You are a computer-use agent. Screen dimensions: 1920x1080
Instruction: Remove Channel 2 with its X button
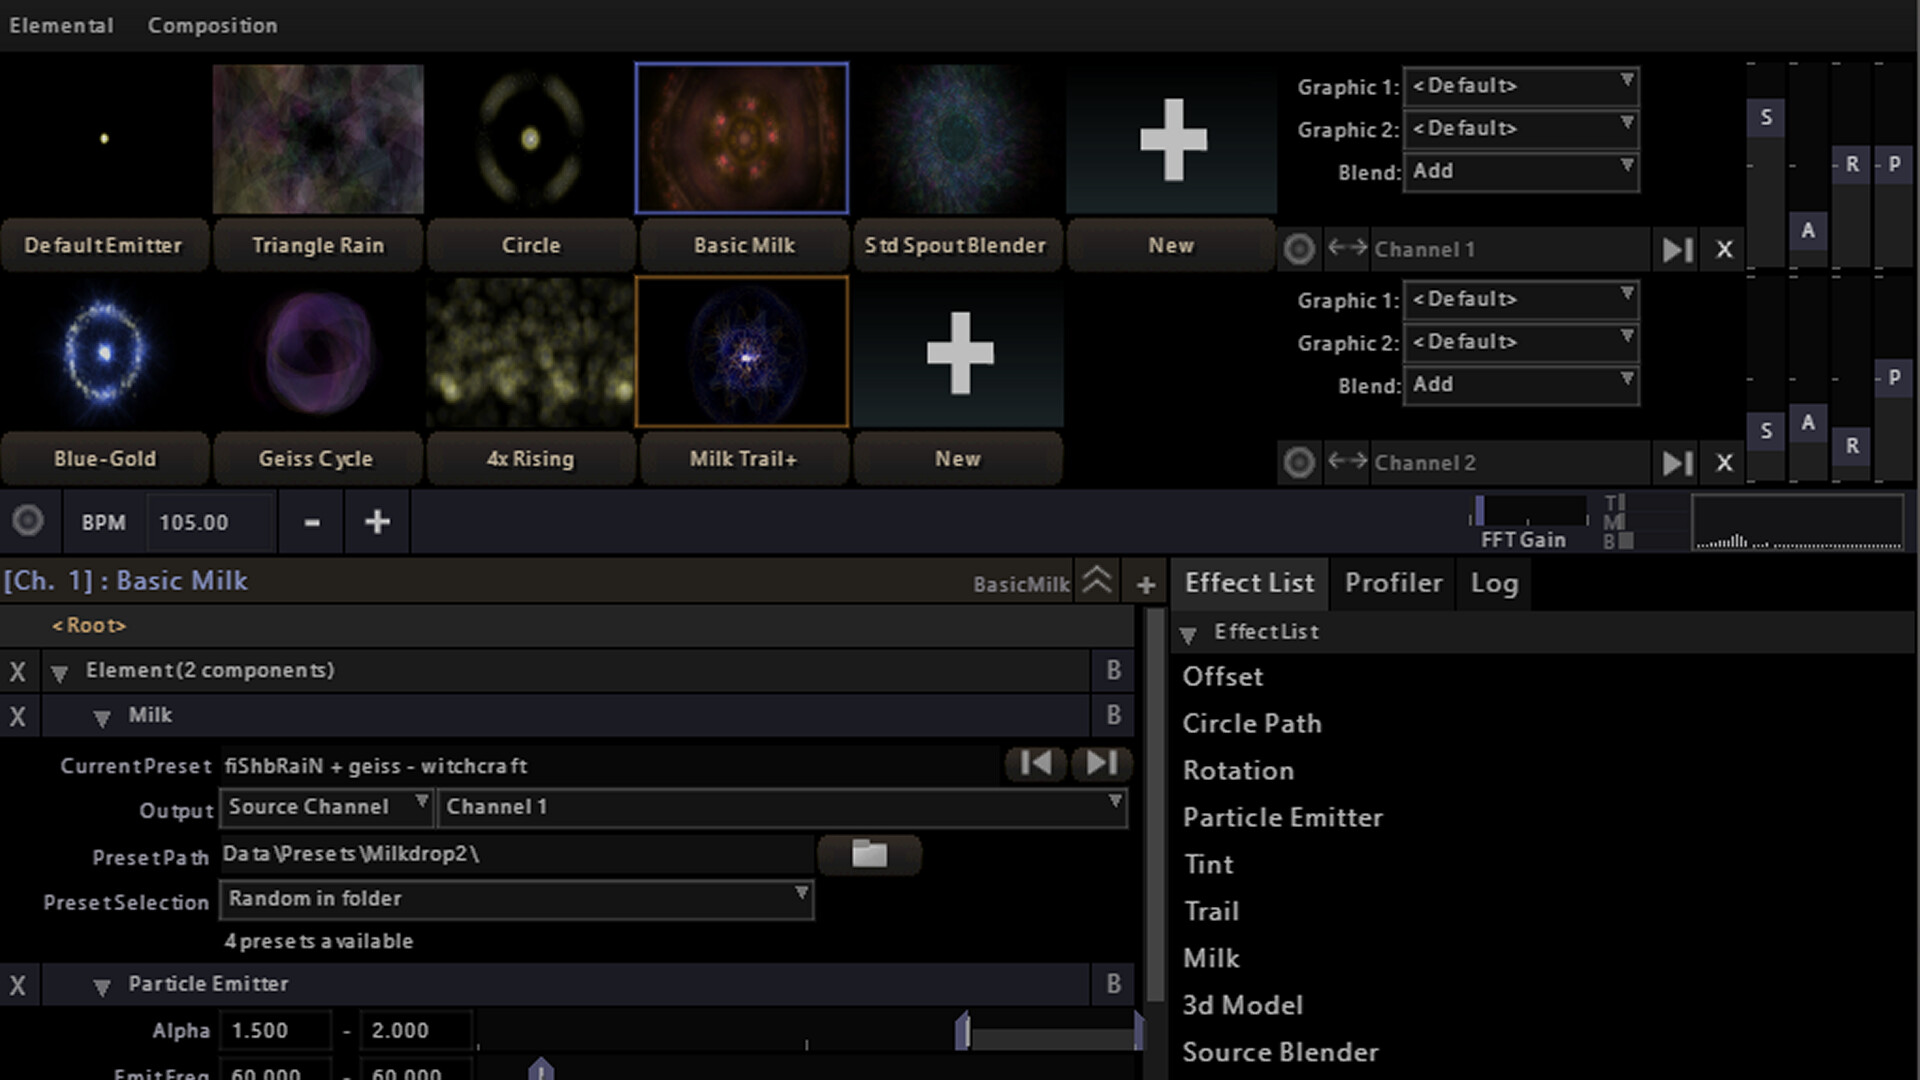click(1723, 462)
